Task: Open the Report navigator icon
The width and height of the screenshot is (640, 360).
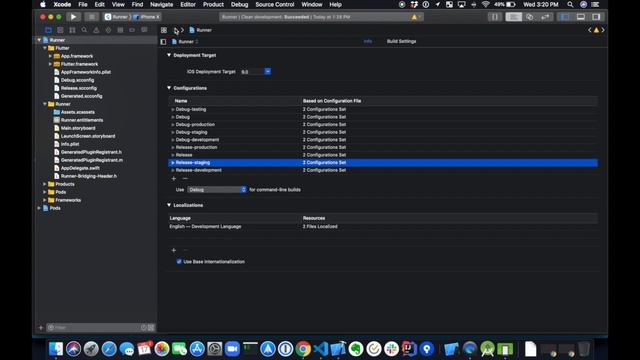Action: [x=144, y=30]
